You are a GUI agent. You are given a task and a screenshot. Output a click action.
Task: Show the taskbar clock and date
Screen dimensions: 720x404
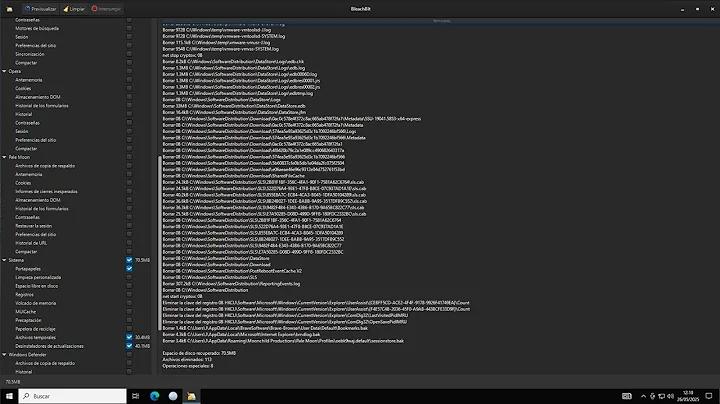point(688,396)
